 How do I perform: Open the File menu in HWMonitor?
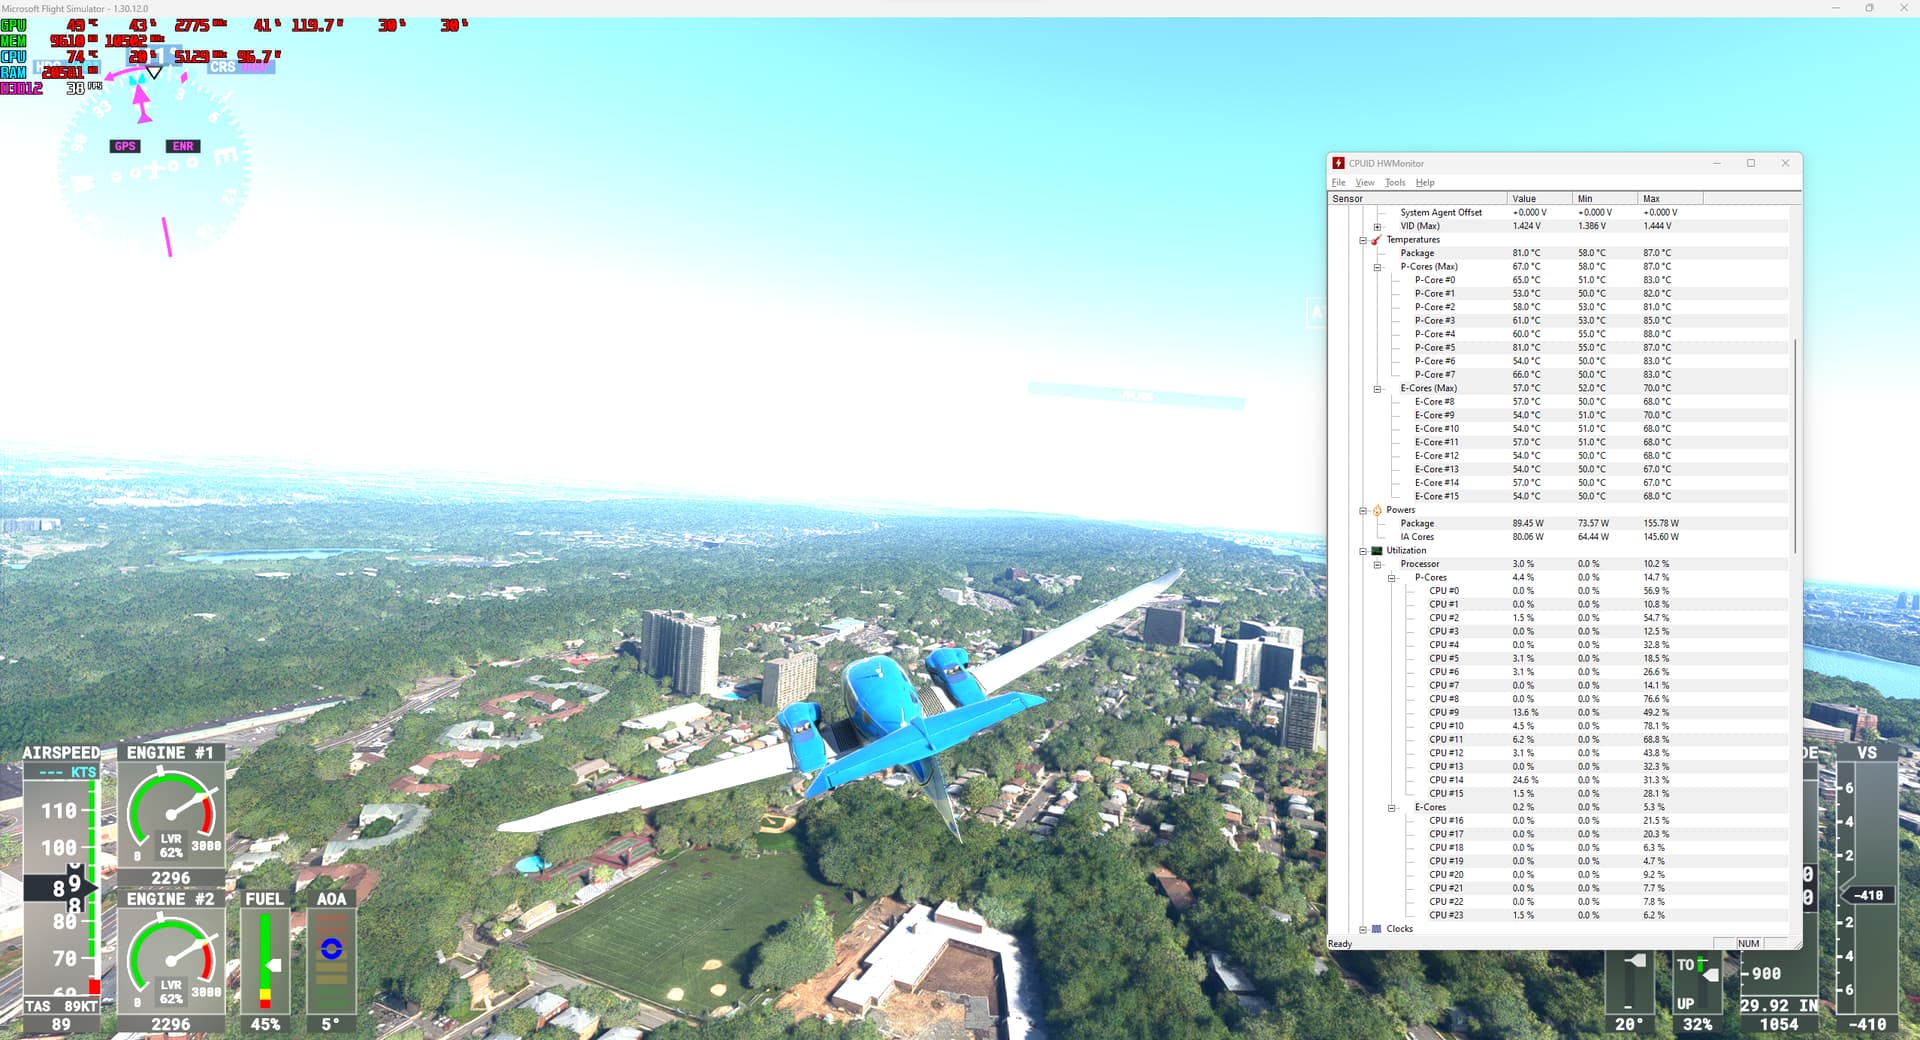[1338, 183]
